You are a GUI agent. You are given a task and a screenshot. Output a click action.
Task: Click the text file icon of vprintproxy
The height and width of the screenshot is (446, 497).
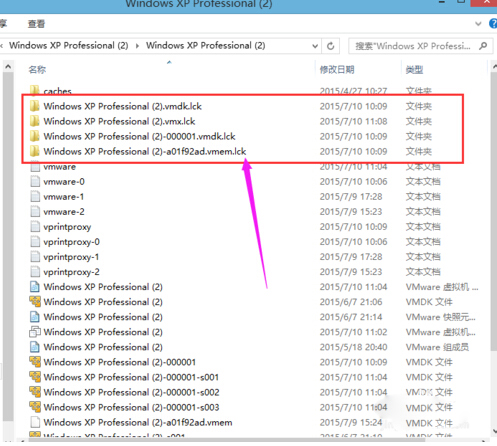pyautogui.click(x=35, y=226)
